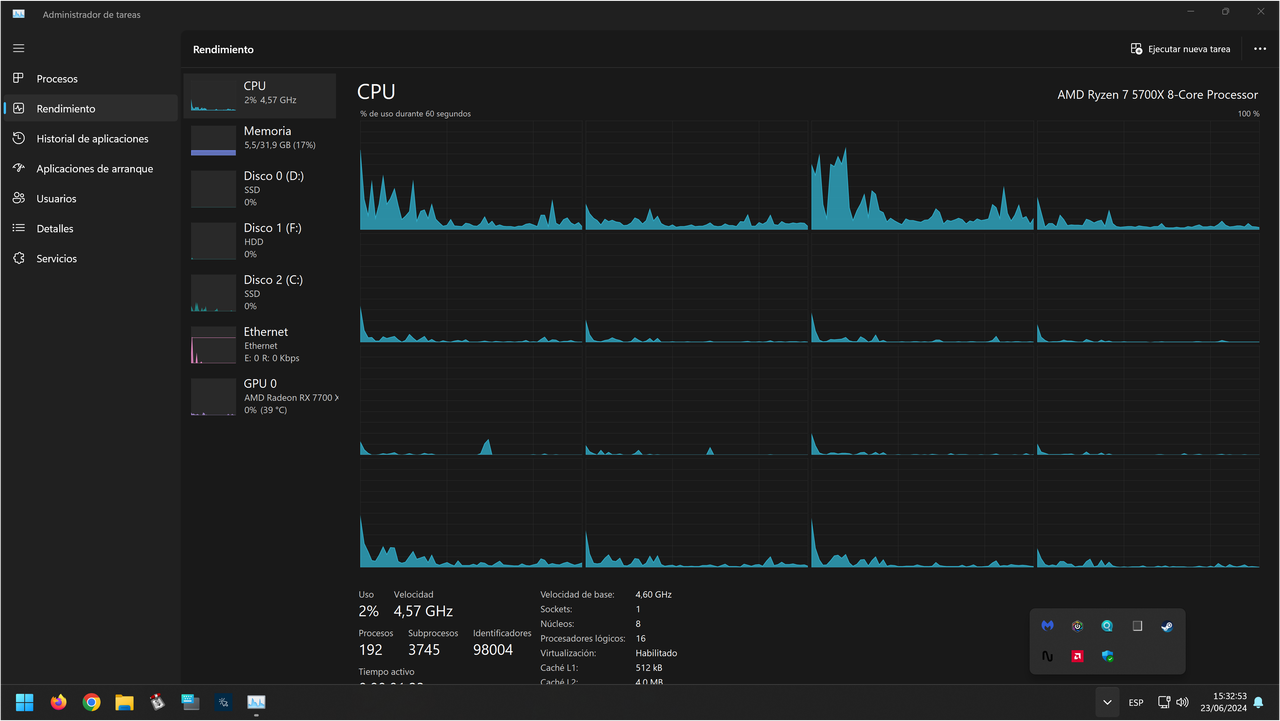
Task: Click the Procesos count 192
Action: coord(370,650)
